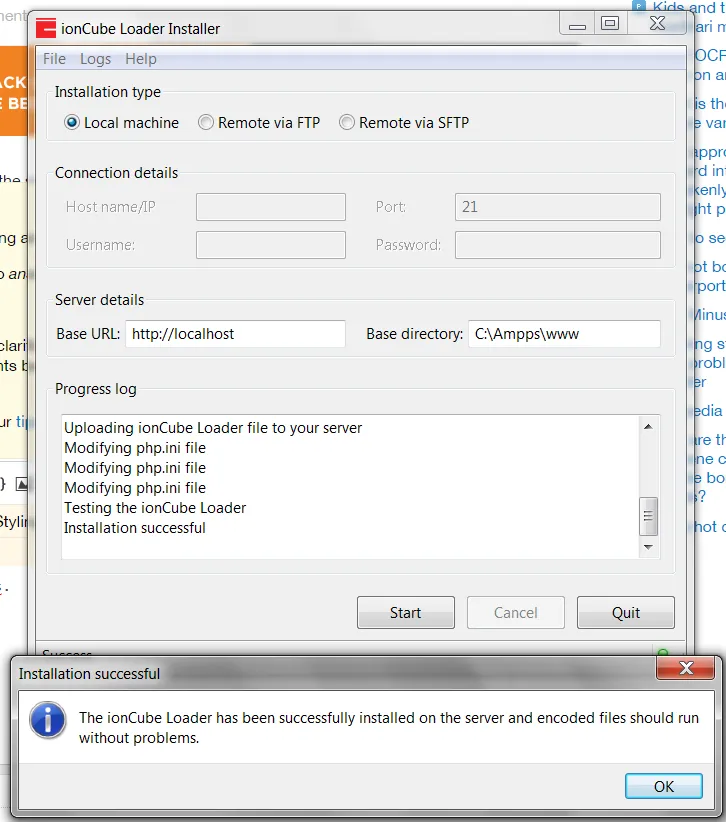726x822 pixels.
Task: Minimize the ionCube Loader Installer window
Action: point(577,24)
